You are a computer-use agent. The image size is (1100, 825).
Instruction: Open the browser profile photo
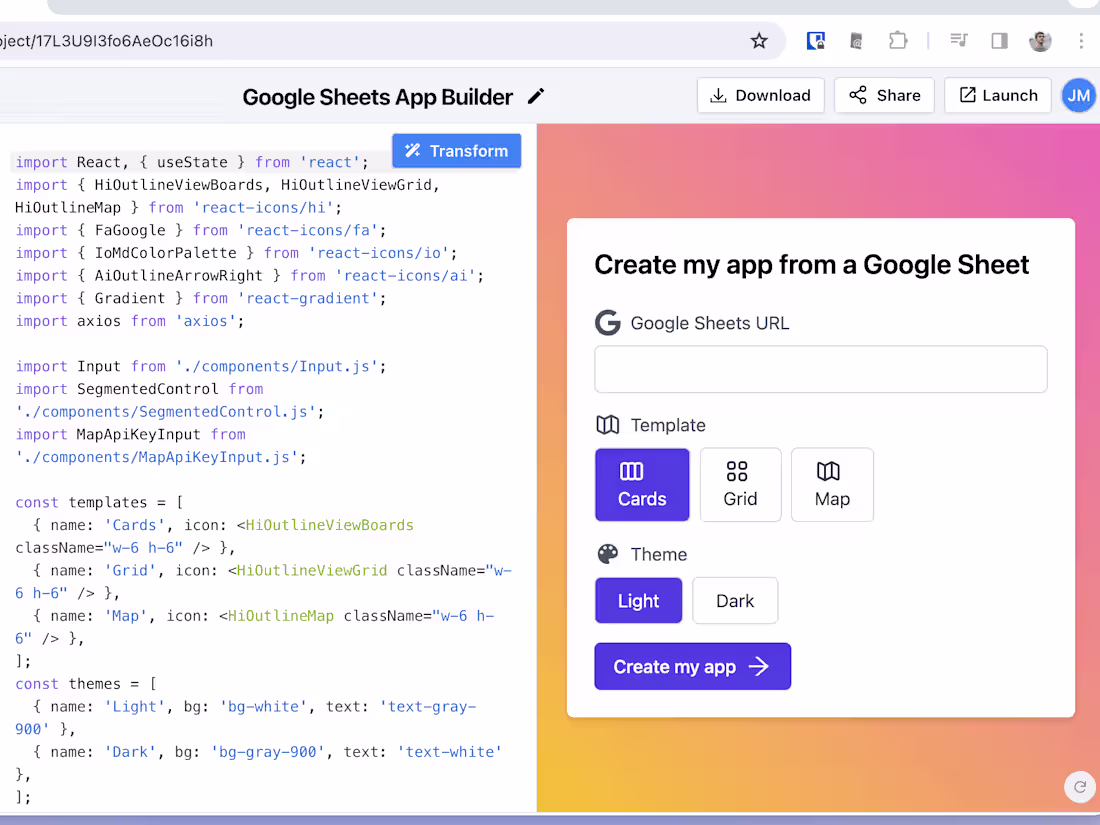coord(1040,41)
